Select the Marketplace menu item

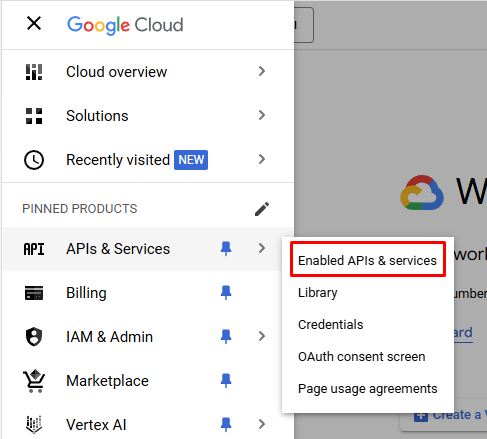[148, 381]
